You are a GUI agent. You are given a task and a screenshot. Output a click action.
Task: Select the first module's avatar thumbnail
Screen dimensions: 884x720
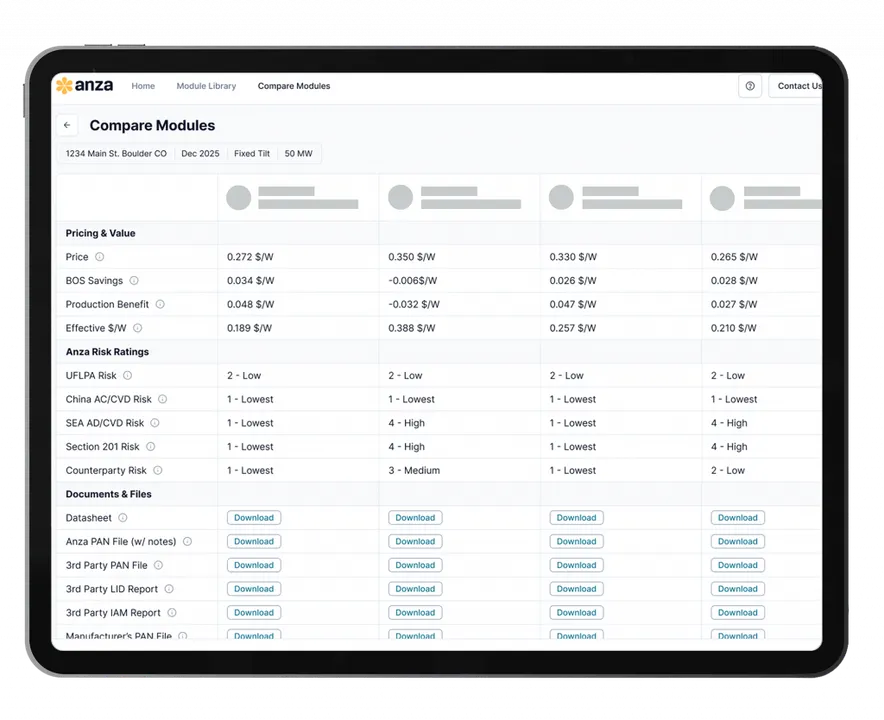click(239, 197)
